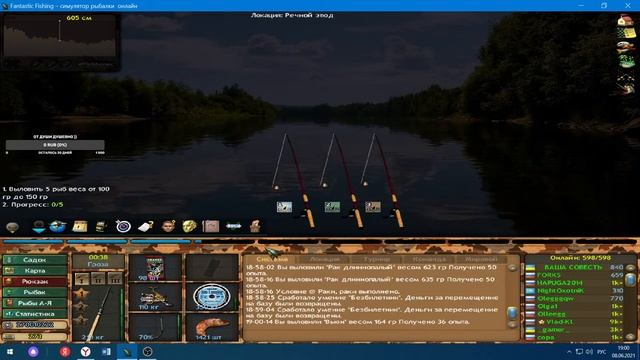Click the player list scrollbar handle
Screen dimensions: 640x360
[631, 280]
